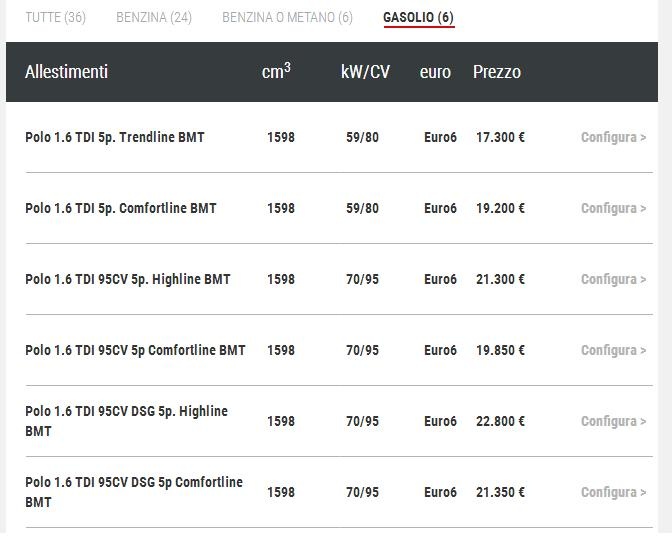Click the Allestimenti column header
The width and height of the screenshot is (672, 542).
66,72
